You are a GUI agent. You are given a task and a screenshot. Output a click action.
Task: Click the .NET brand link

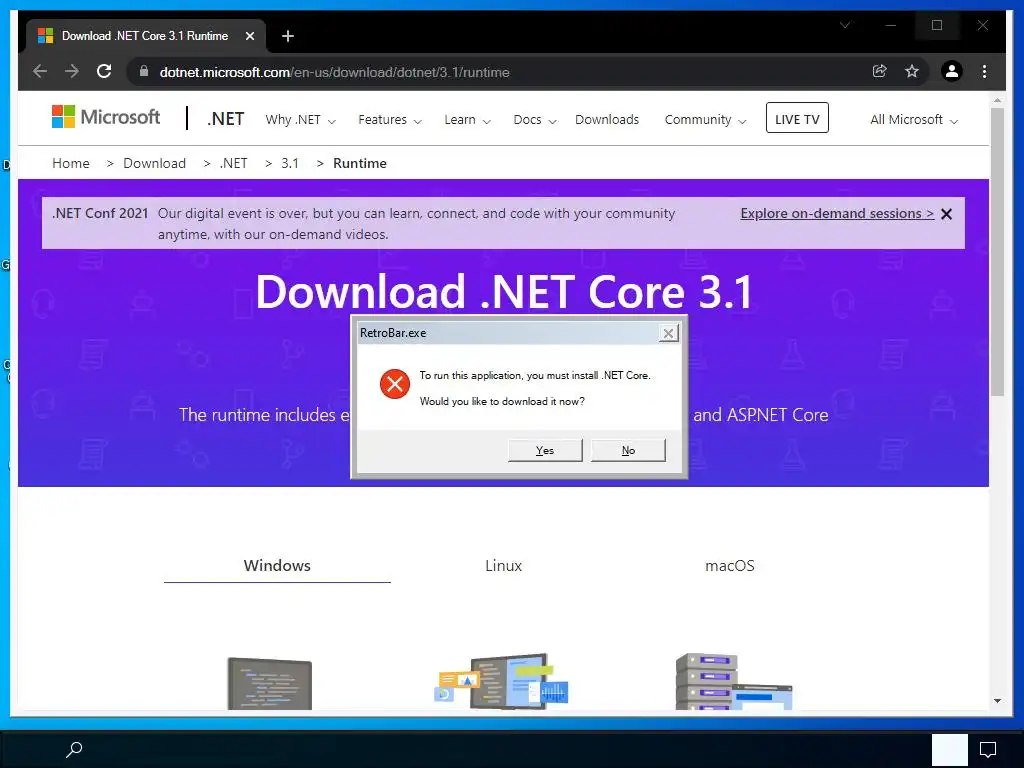coord(225,119)
